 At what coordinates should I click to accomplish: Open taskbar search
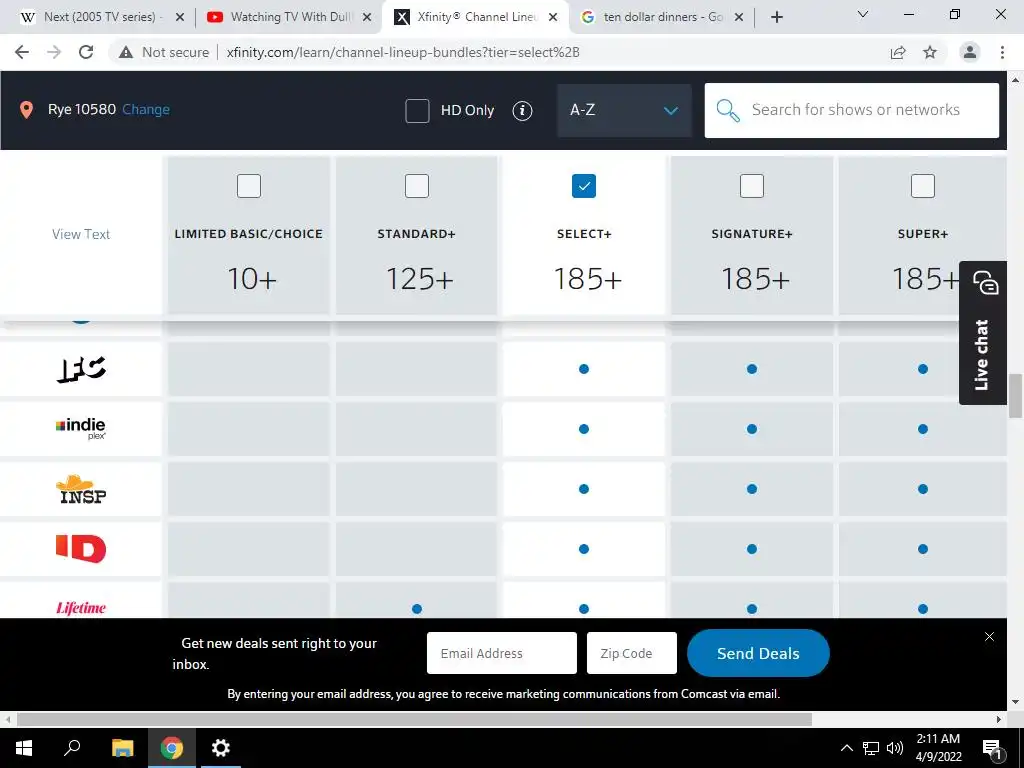72,748
